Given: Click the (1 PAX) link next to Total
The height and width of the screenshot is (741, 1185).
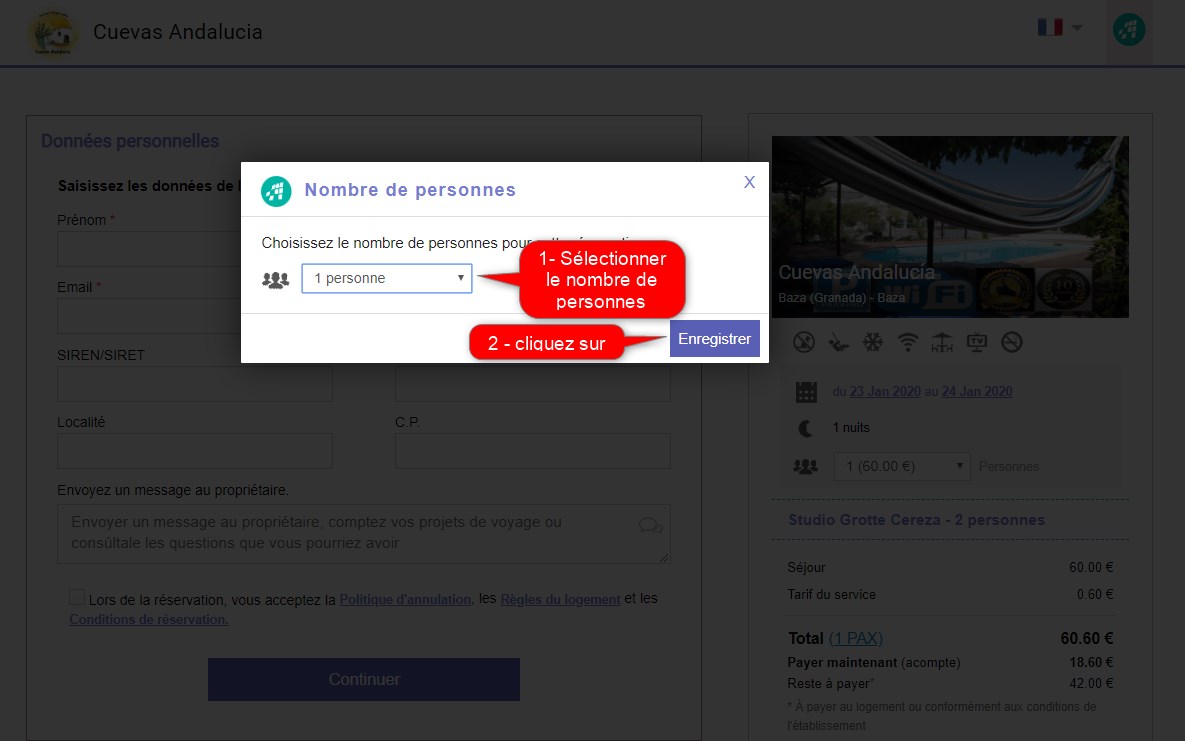Looking at the screenshot, I should pos(855,639).
